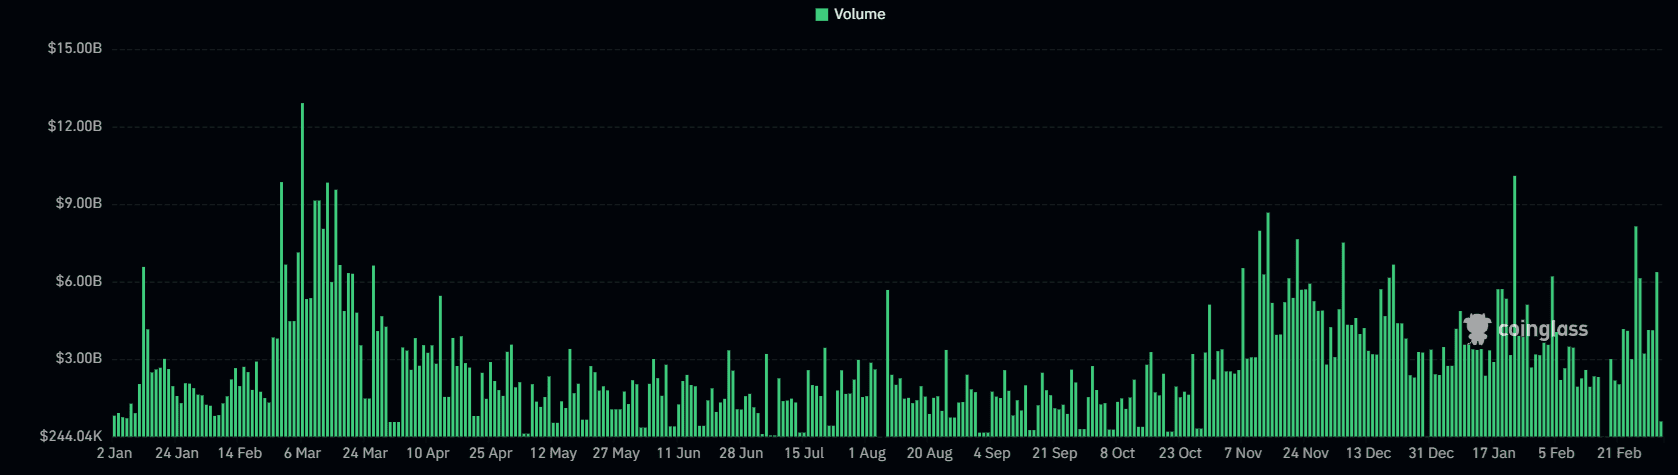Toggle the Volume series legend label
The width and height of the screenshot is (1678, 475).
coord(859,14)
